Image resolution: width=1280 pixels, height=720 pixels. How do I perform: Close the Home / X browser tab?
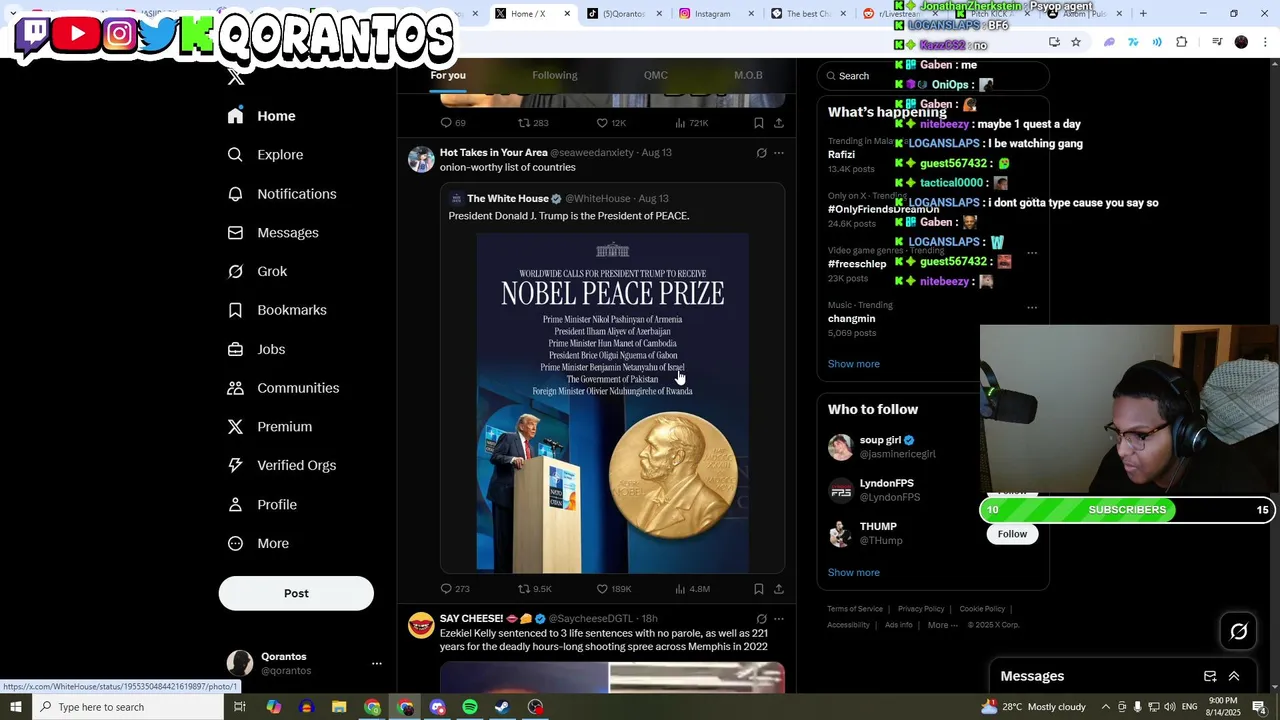pos(567,14)
